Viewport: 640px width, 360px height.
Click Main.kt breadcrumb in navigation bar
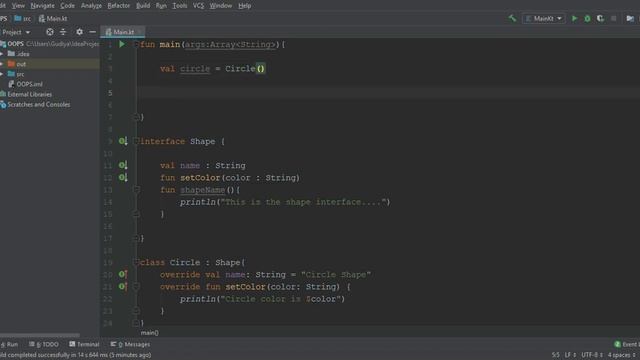click(53, 18)
